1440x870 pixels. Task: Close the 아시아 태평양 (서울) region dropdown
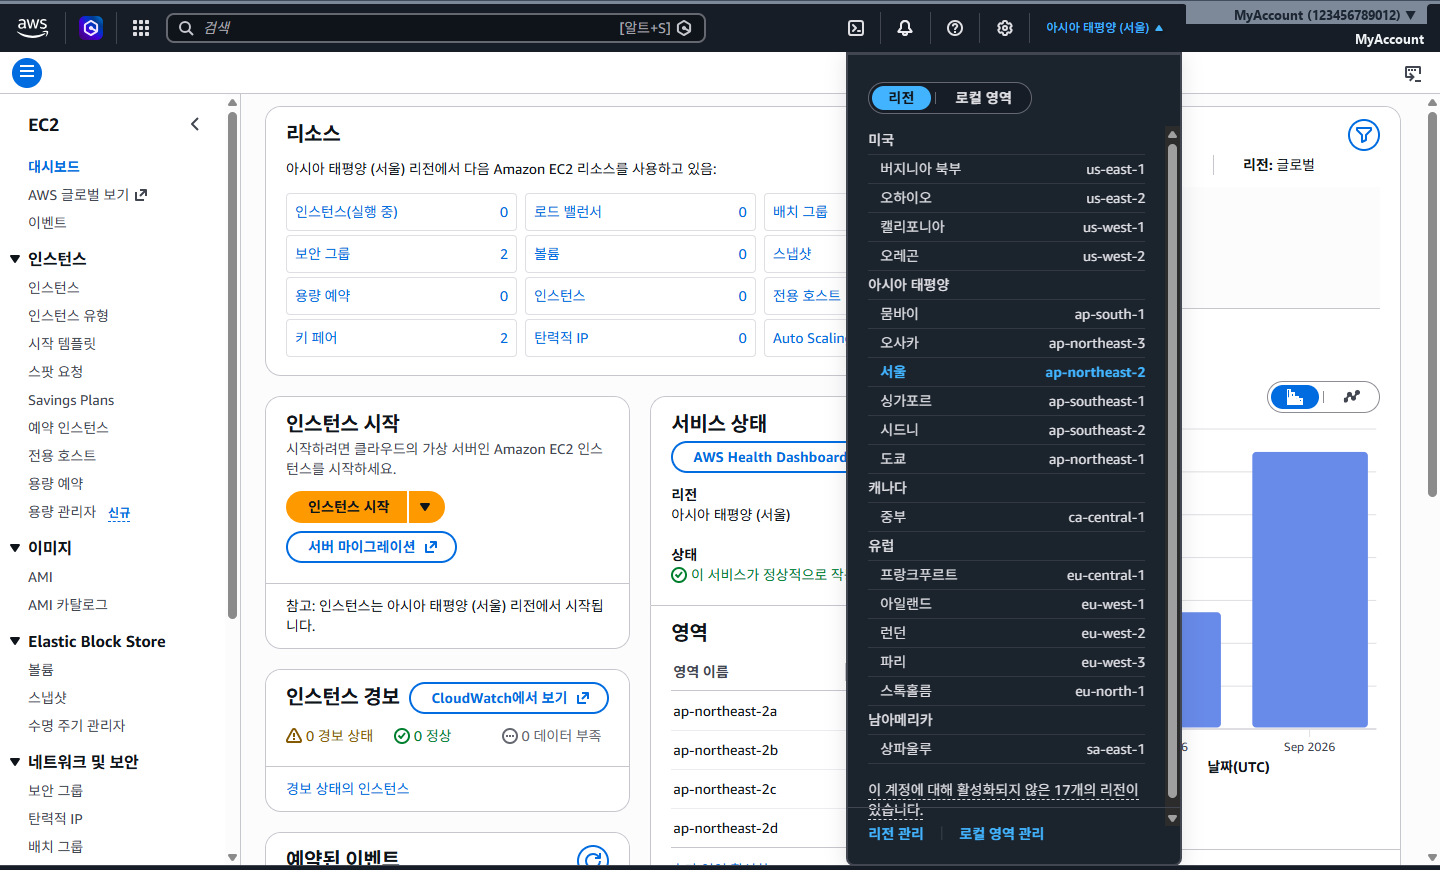1104,28
